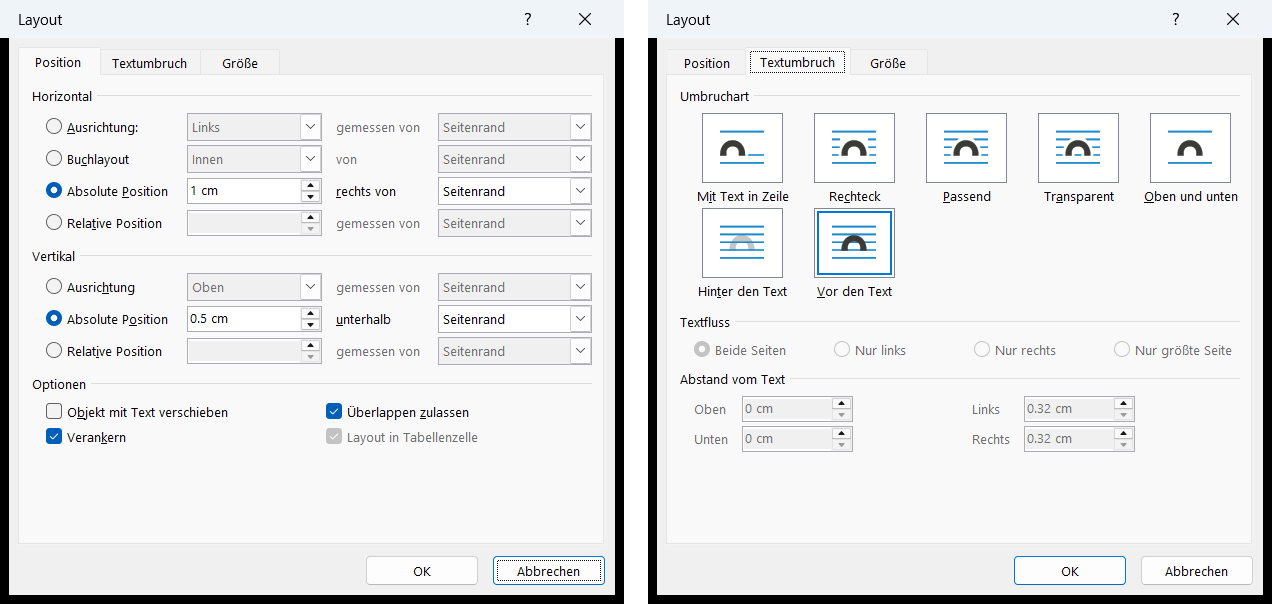Open Größe tab in right dialog
This screenshot has width=1272, height=604.
click(x=888, y=63)
